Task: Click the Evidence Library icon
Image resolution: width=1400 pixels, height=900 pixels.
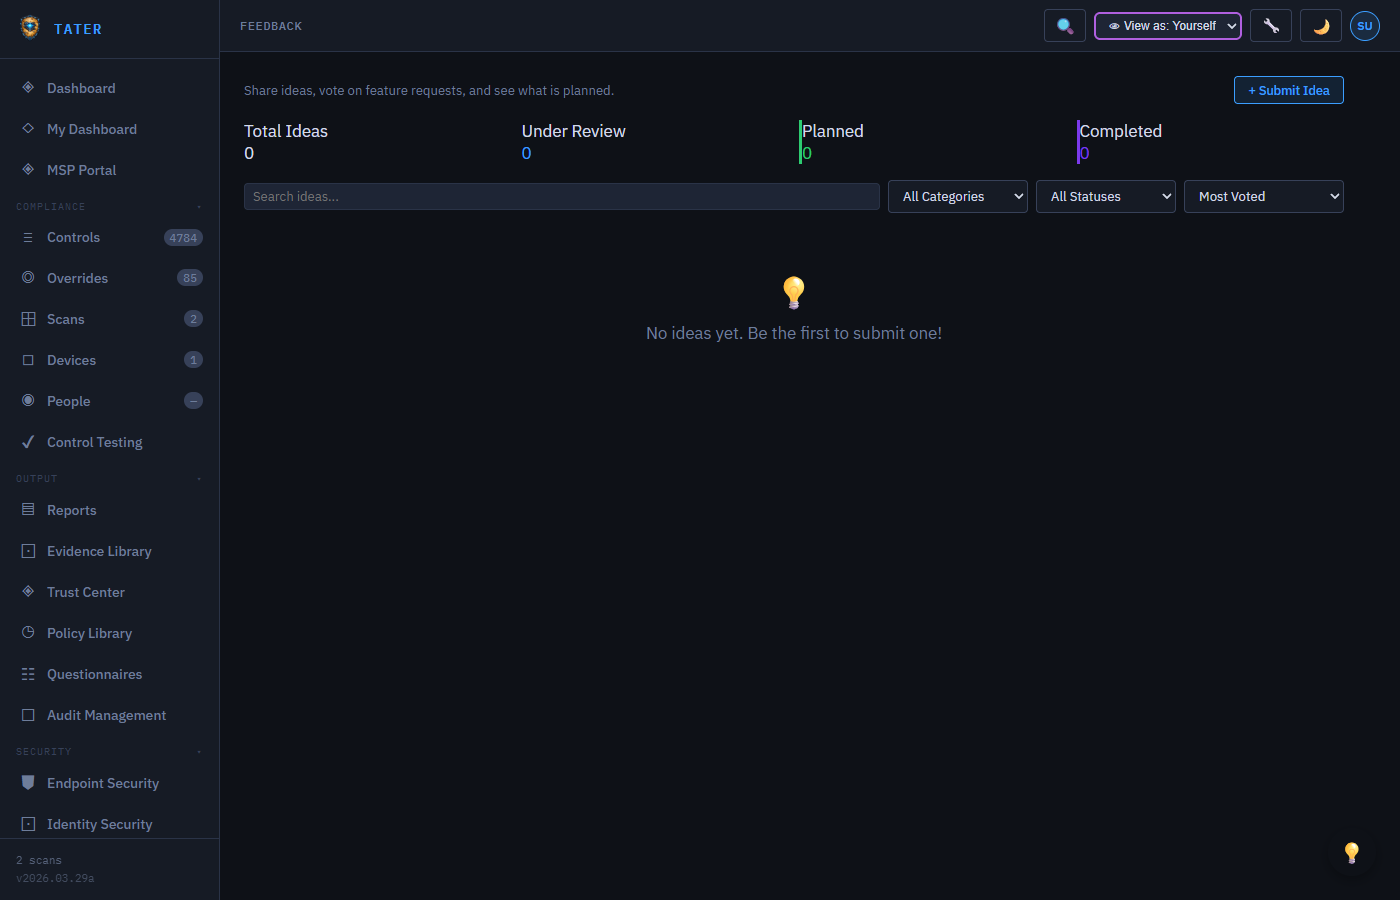Action: click(28, 551)
